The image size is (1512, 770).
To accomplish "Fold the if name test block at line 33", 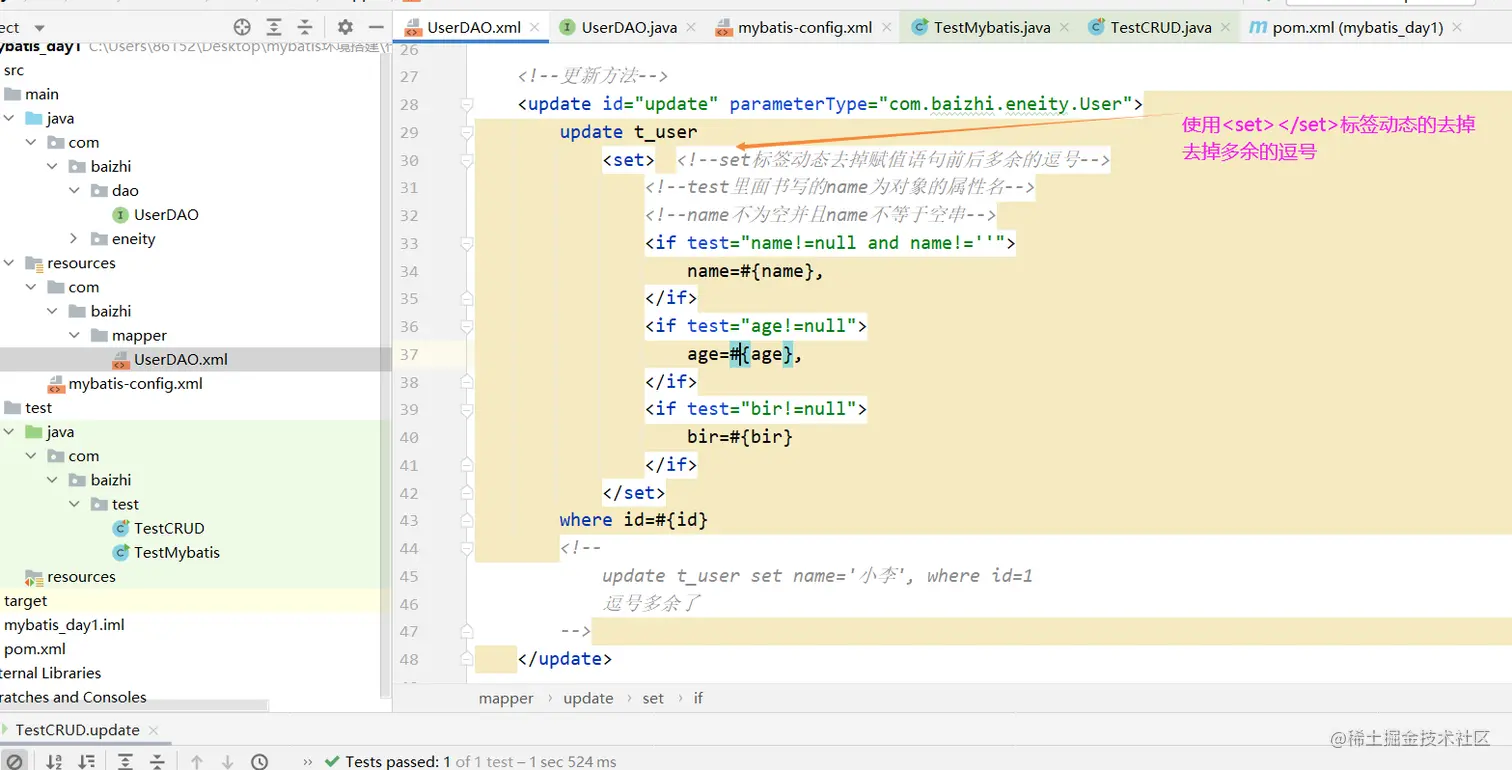I will pos(466,243).
